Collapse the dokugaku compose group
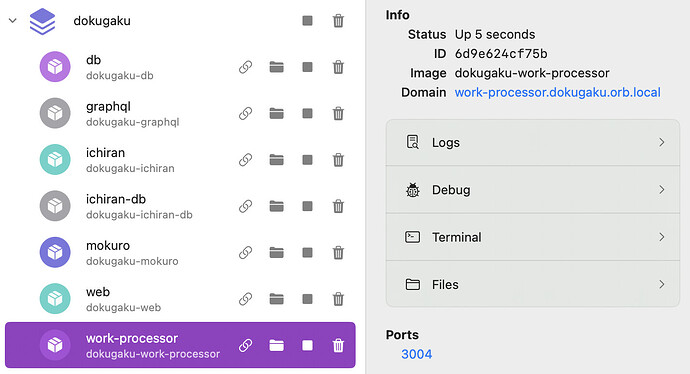 click(x=13, y=20)
